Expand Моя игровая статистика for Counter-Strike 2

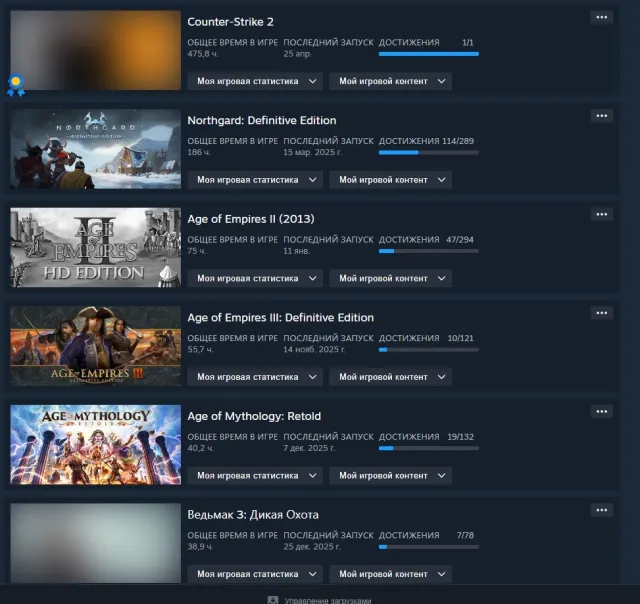click(x=255, y=81)
